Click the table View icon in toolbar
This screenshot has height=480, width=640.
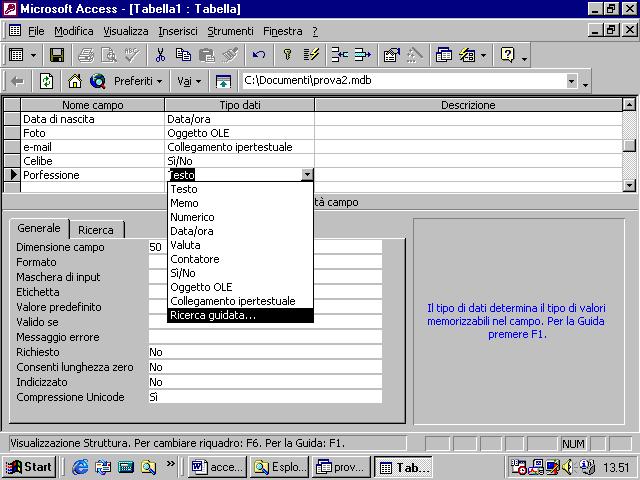(16, 55)
